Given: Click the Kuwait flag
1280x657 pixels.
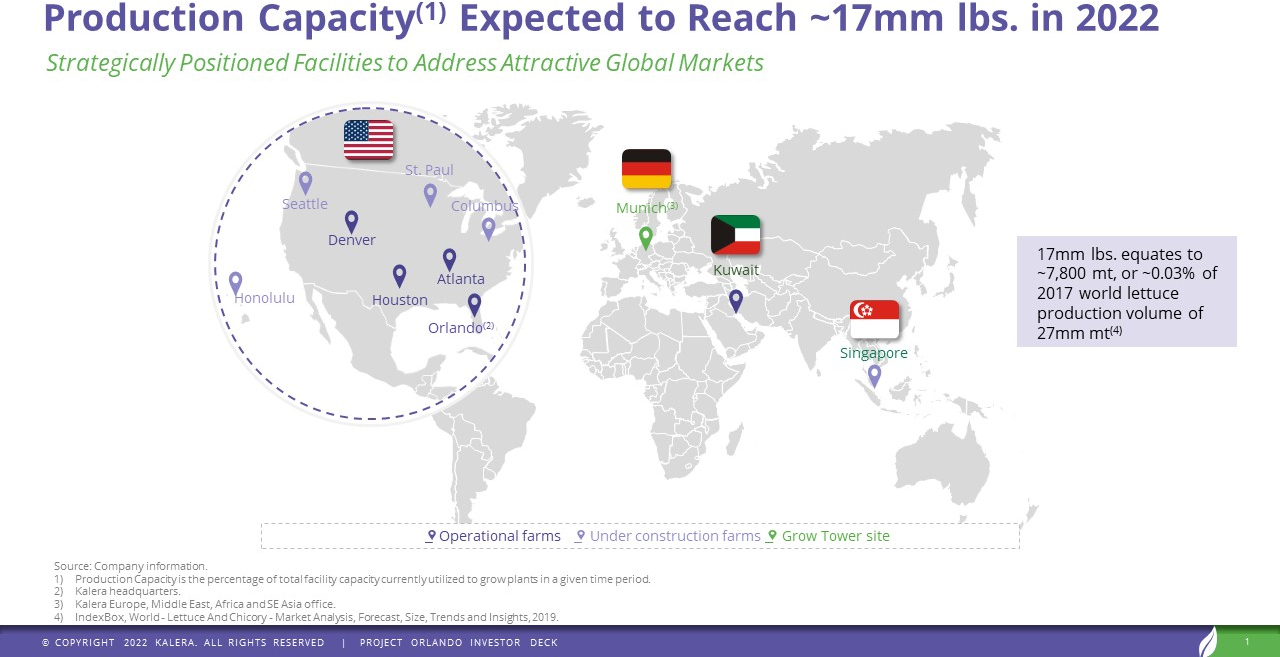Looking at the screenshot, I should pyautogui.click(x=736, y=235).
